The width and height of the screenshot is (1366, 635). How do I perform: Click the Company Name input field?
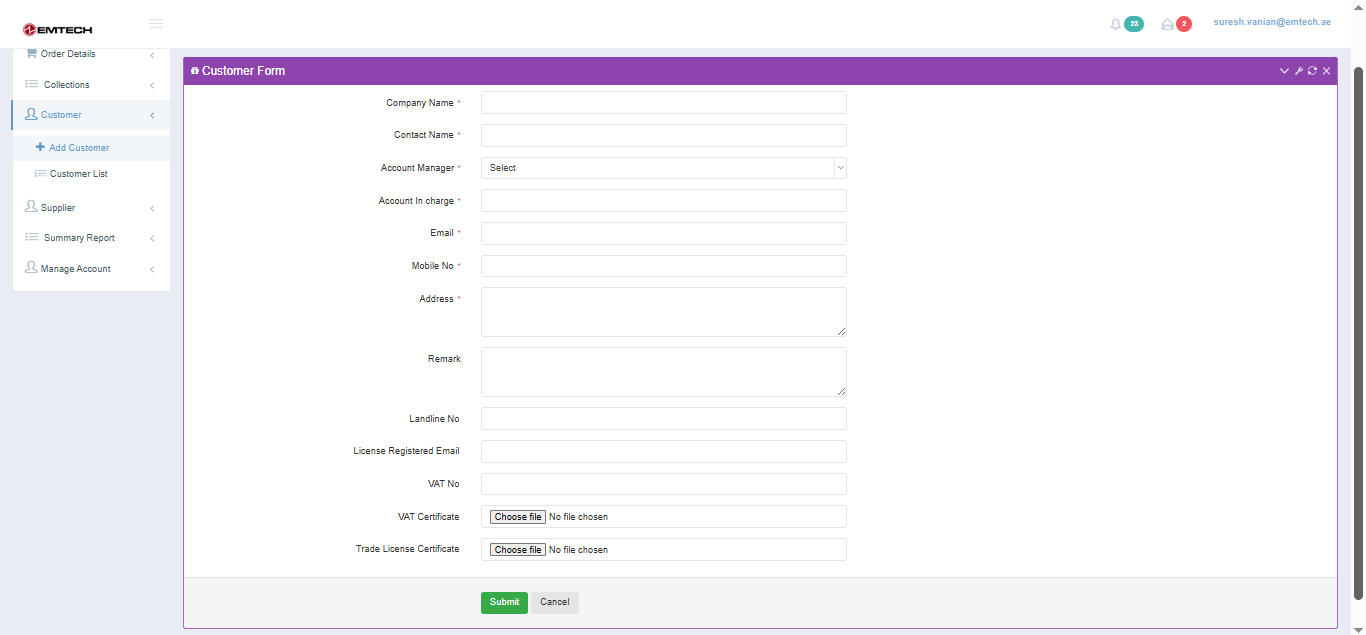tap(663, 103)
